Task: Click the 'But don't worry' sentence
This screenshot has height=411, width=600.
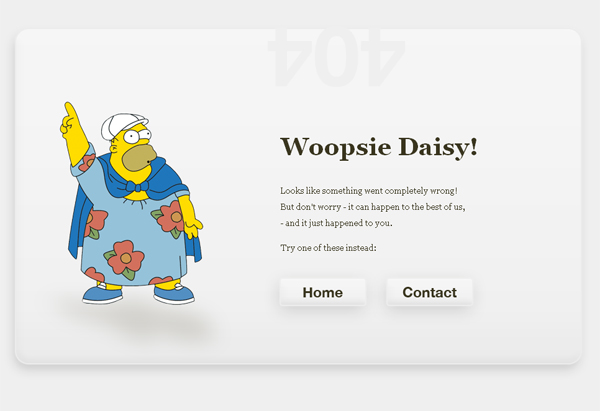Action: (x=373, y=207)
